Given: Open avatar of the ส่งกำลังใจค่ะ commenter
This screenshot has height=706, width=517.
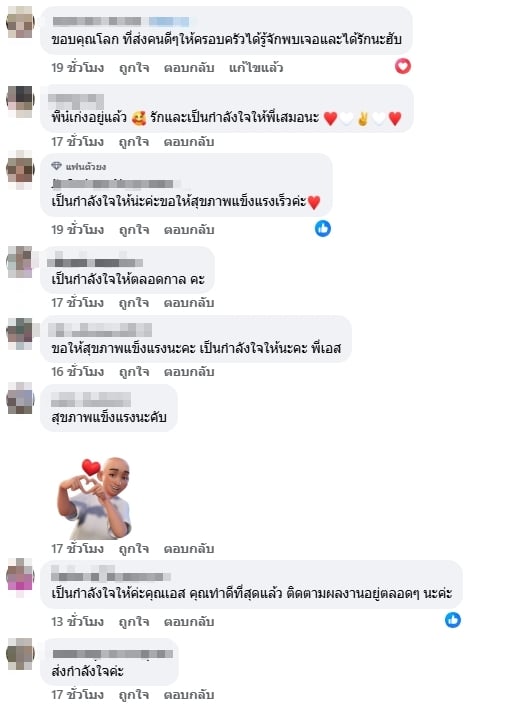Looking at the screenshot, I should (20, 653).
